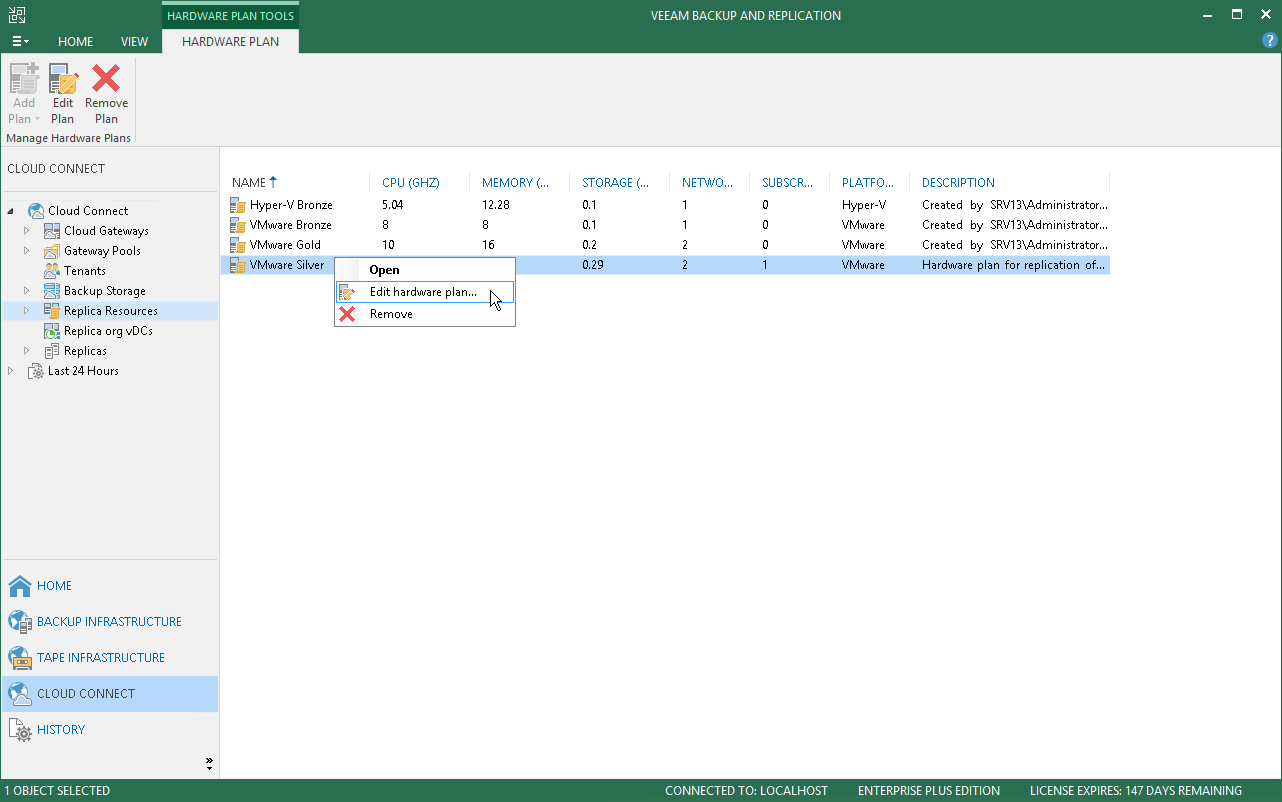The width and height of the screenshot is (1282, 802).
Task: Click the Last 24 Hours tree icon
Action: (36, 371)
